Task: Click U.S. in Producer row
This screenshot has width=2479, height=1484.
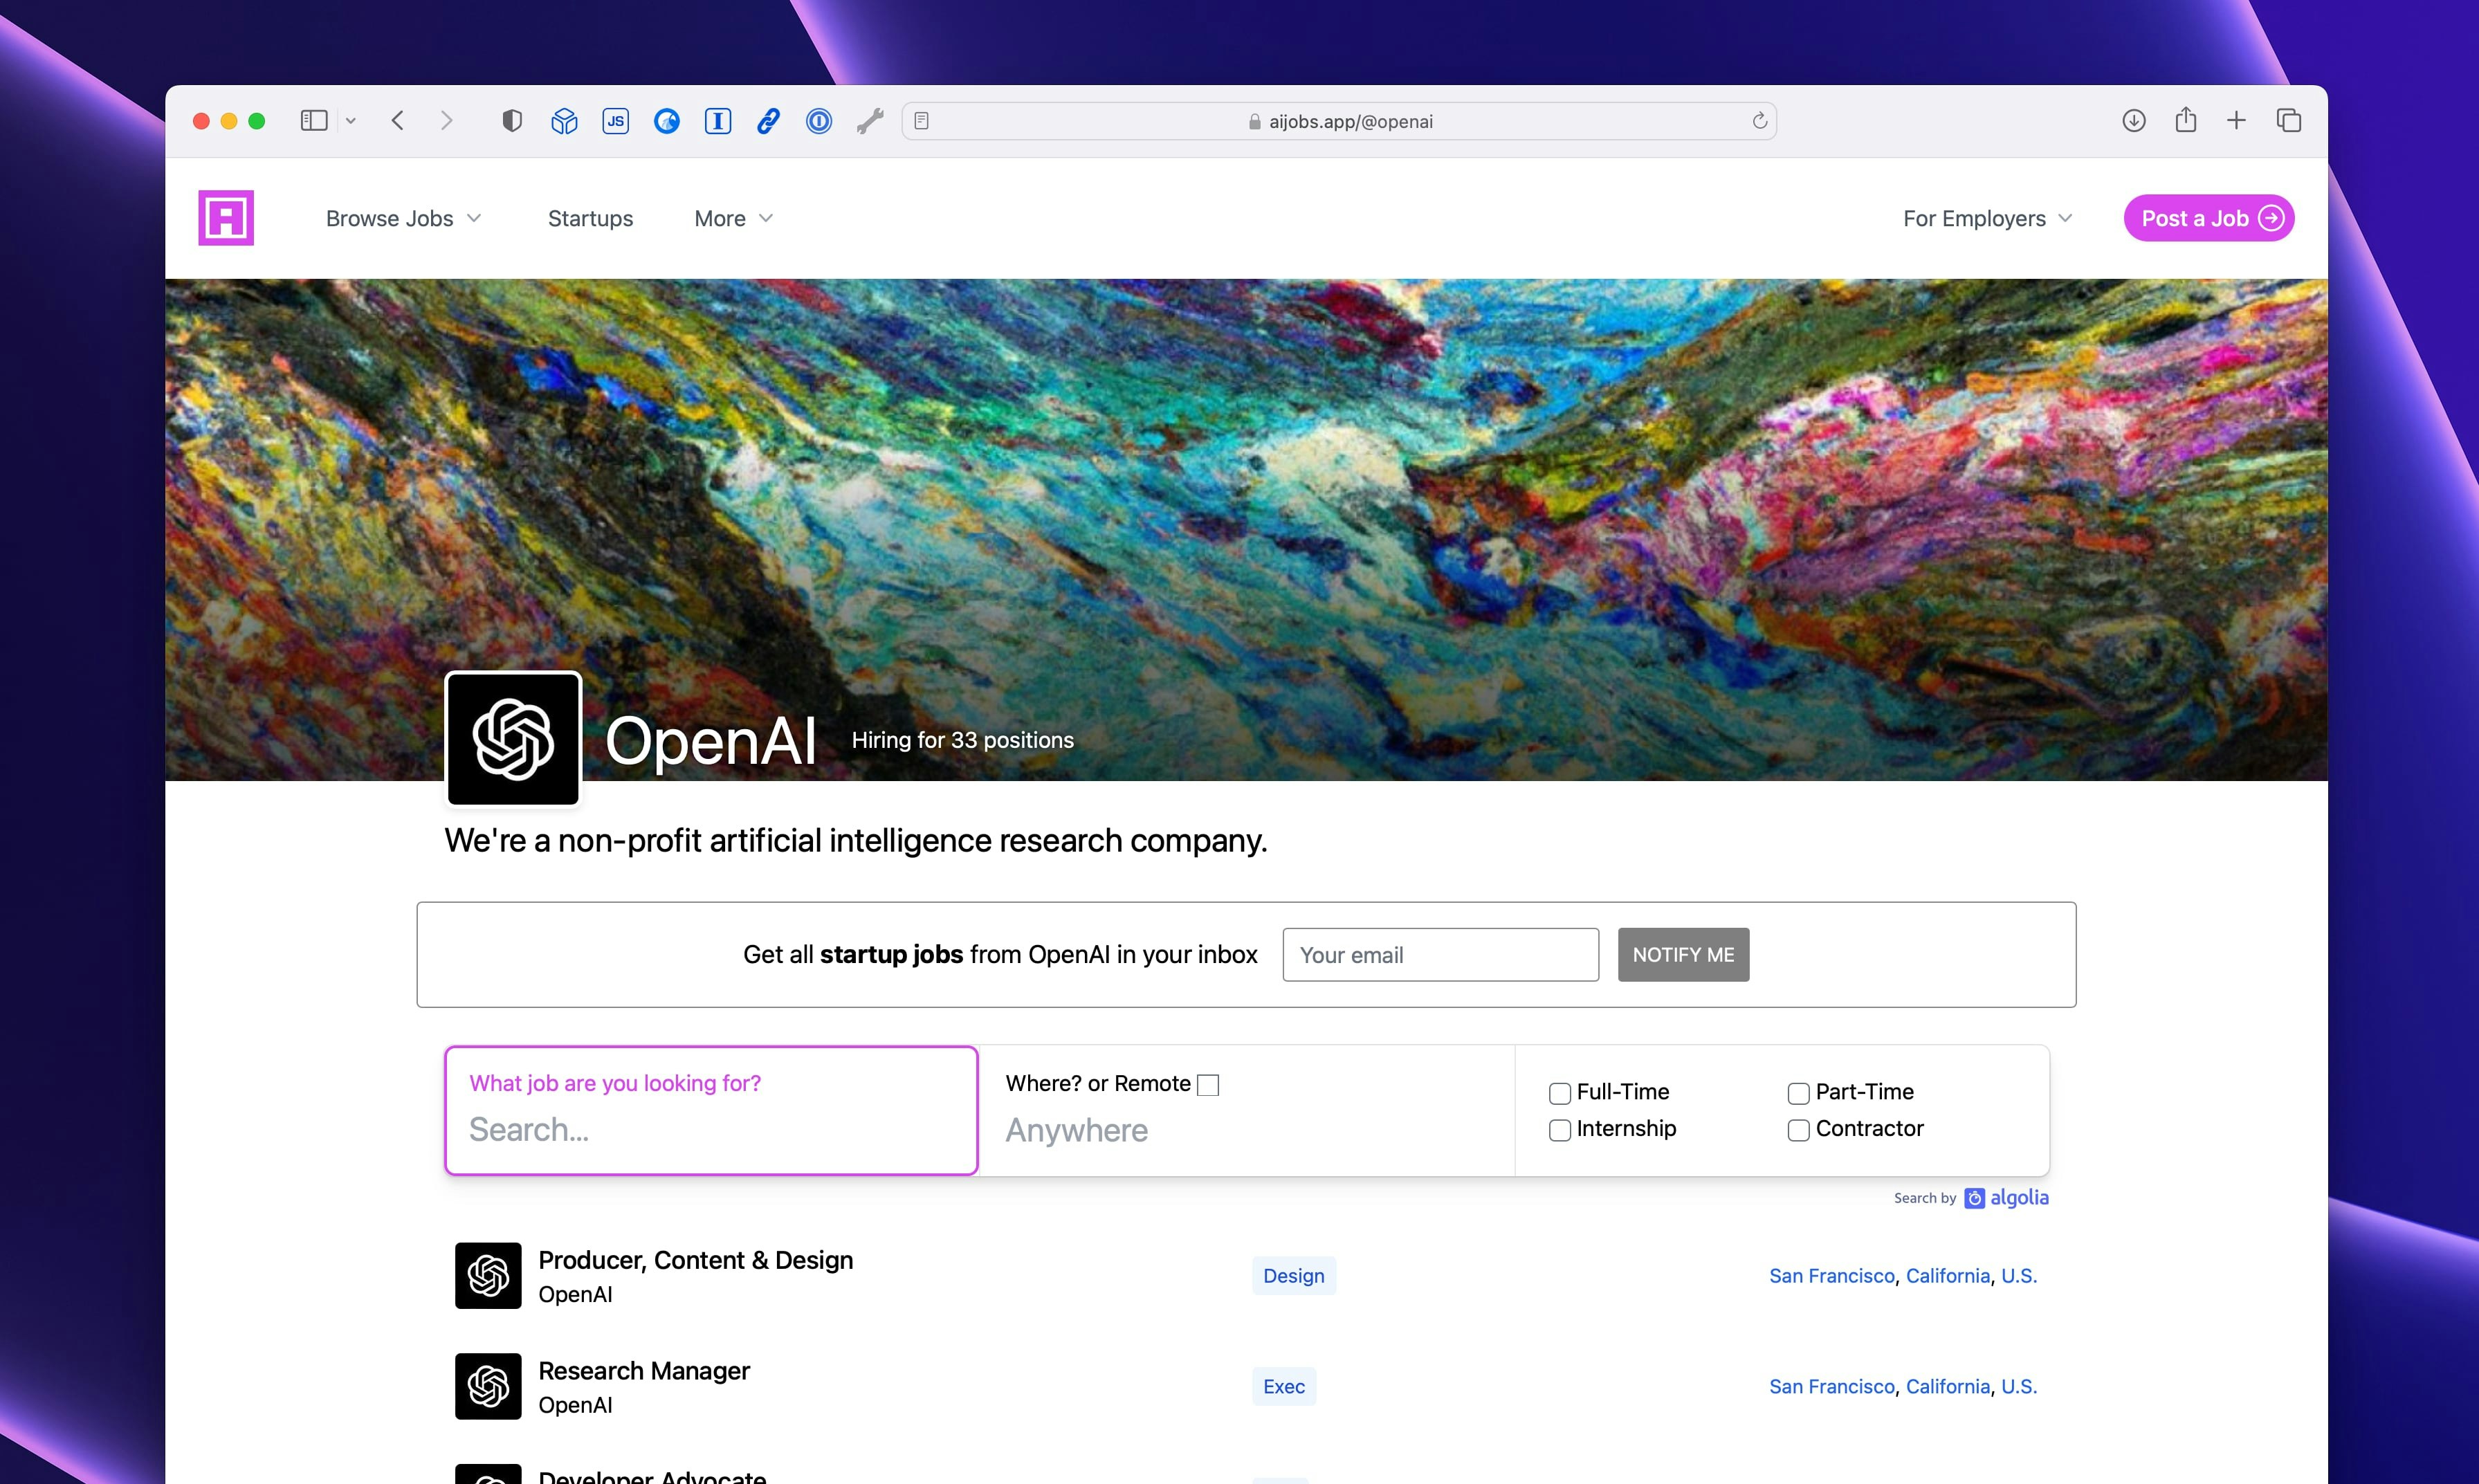Action: (2019, 1276)
